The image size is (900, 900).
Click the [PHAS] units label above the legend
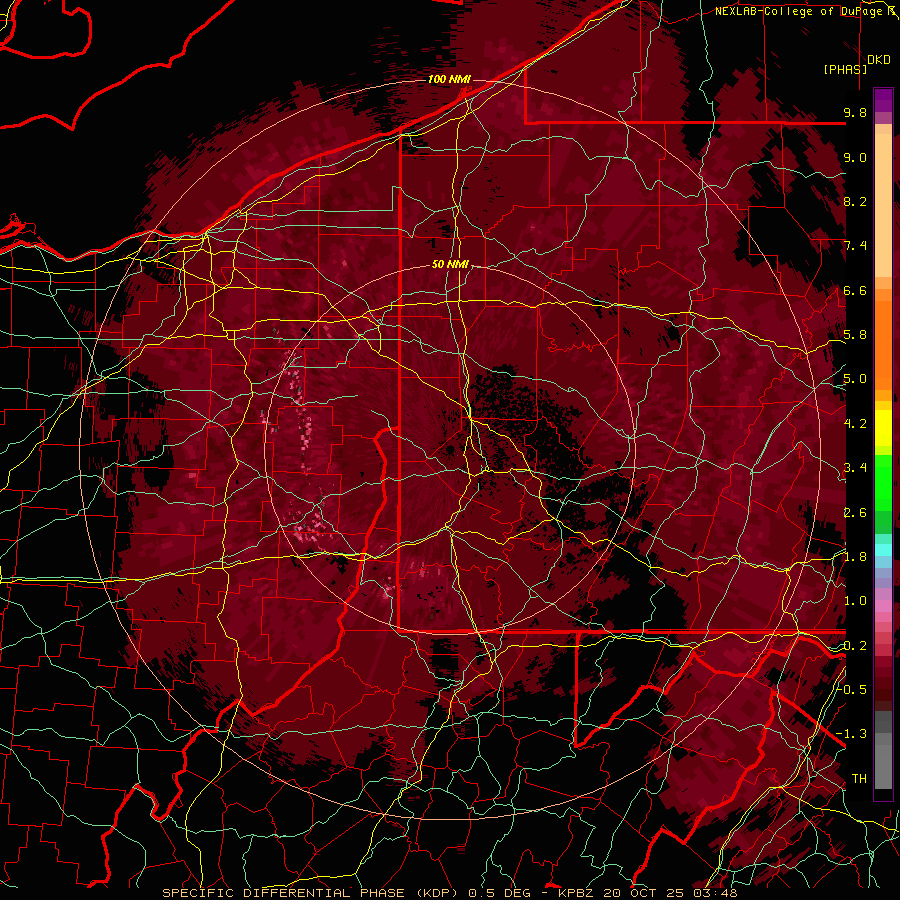point(845,69)
